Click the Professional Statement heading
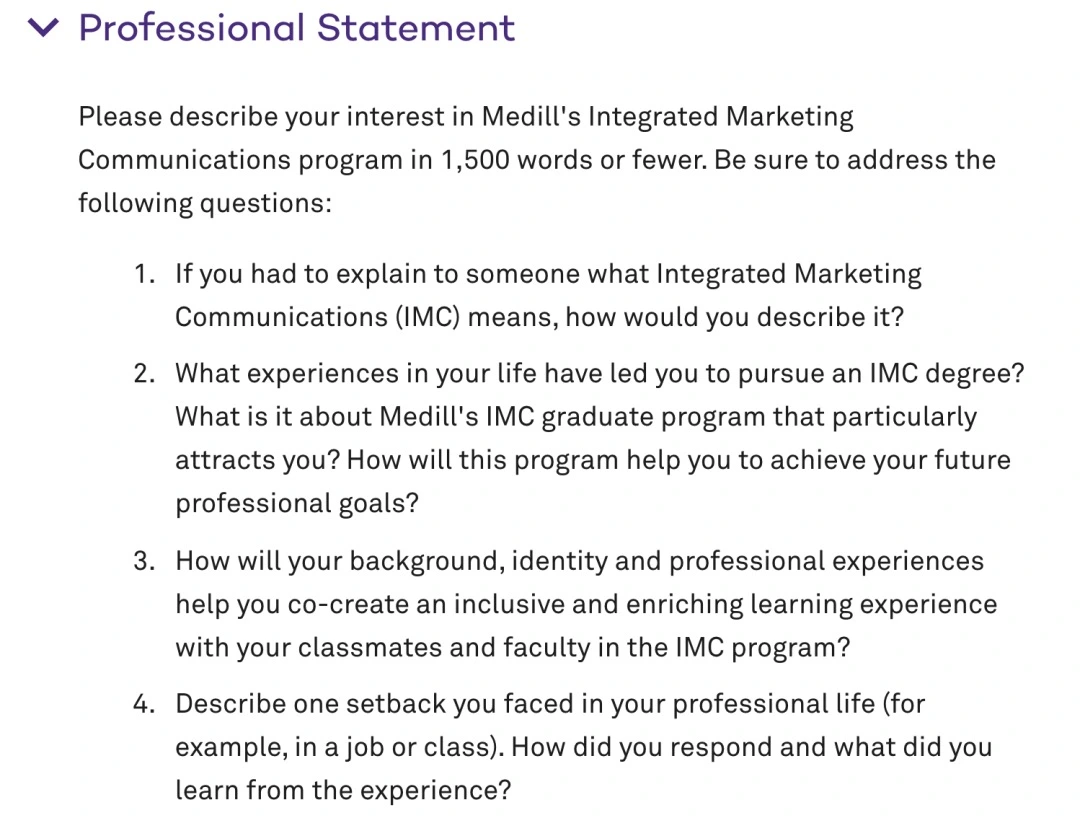The image size is (1080, 818). (x=297, y=28)
